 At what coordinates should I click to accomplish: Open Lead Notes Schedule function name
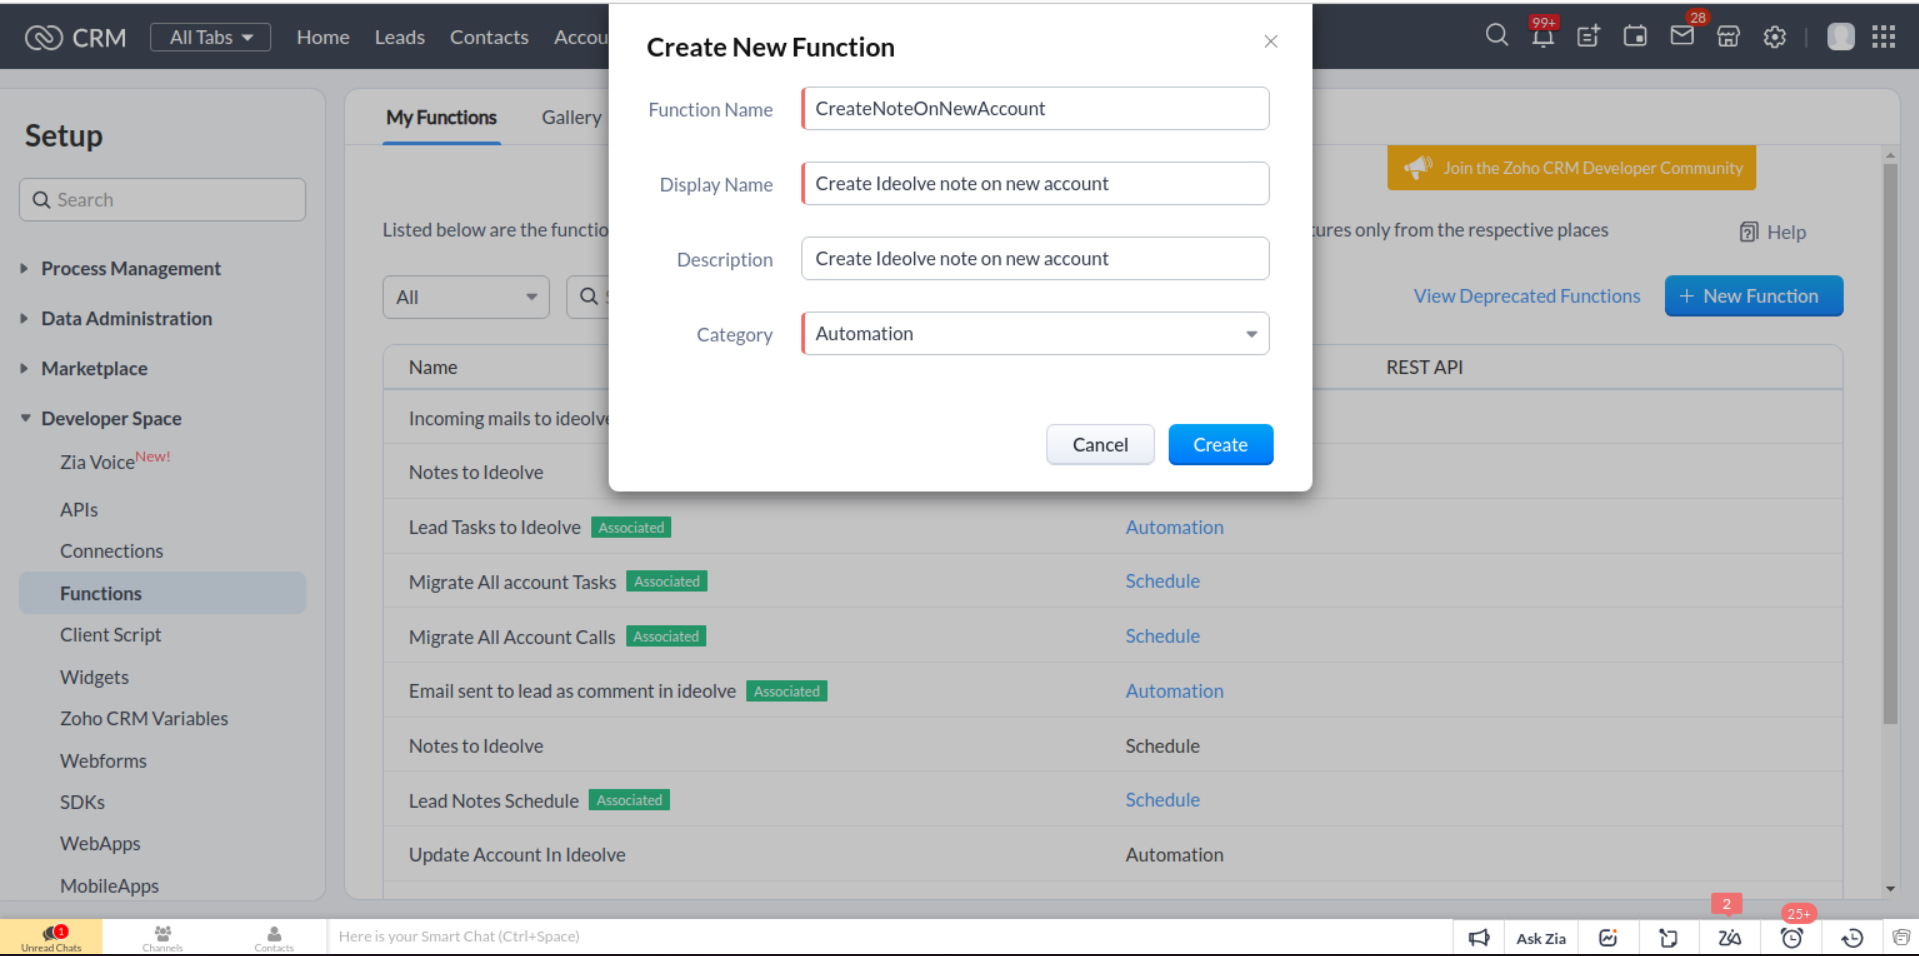pos(493,801)
